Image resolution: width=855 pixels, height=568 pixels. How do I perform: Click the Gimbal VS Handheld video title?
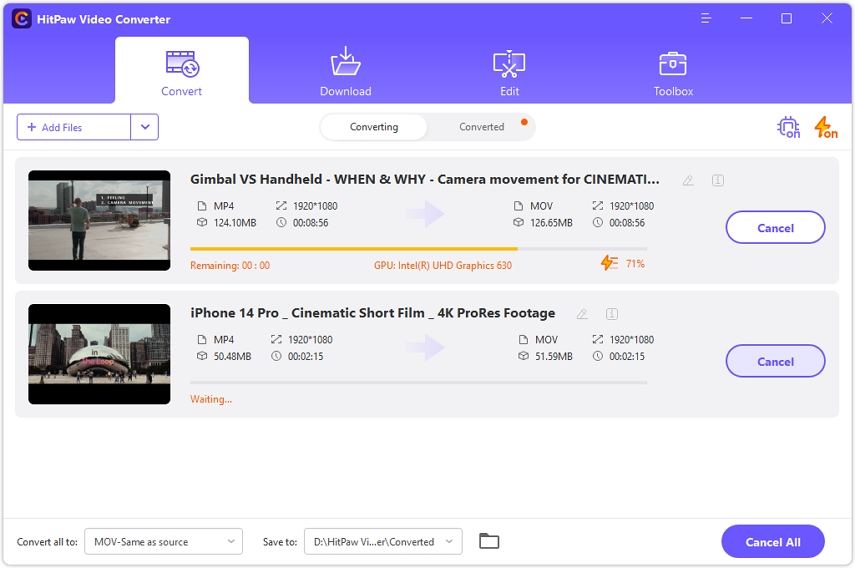[x=424, y=179]
